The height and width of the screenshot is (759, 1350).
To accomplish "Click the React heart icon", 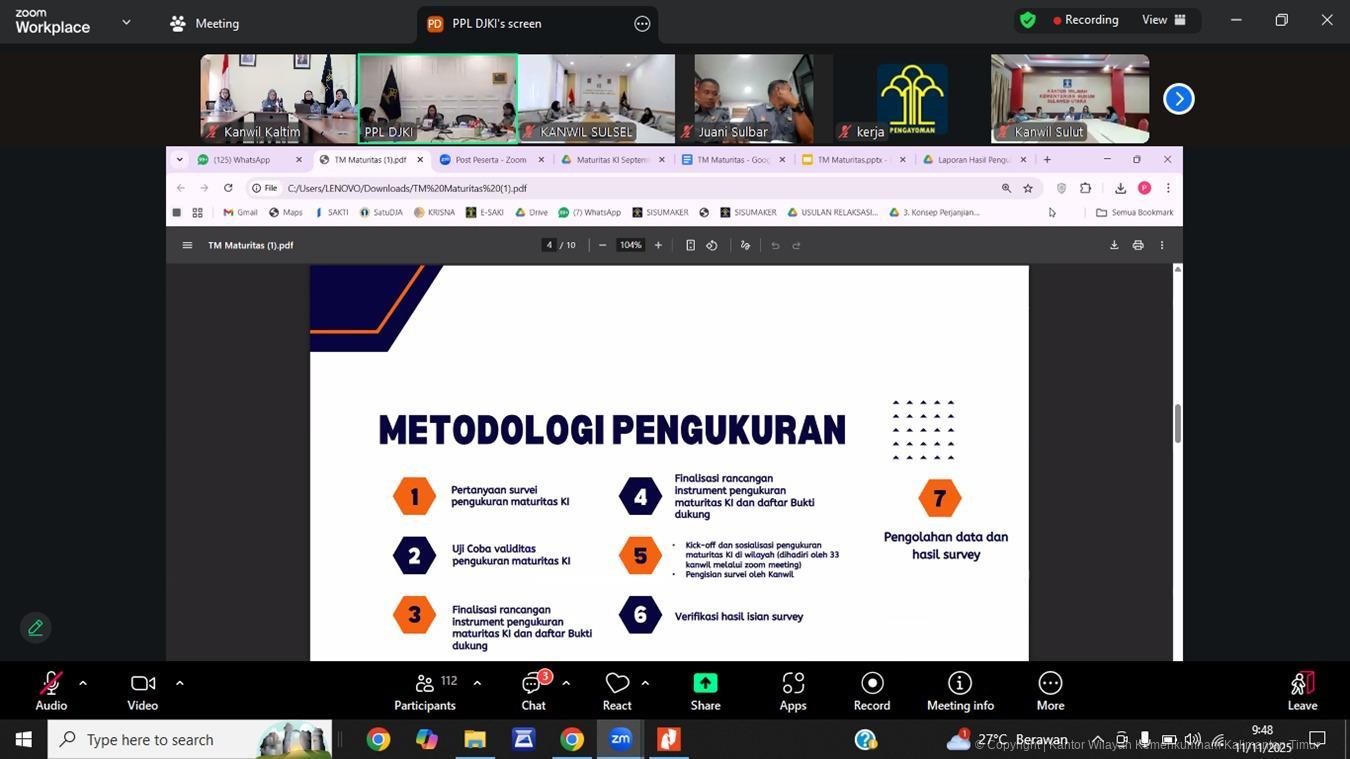I will tap(617, 691).
